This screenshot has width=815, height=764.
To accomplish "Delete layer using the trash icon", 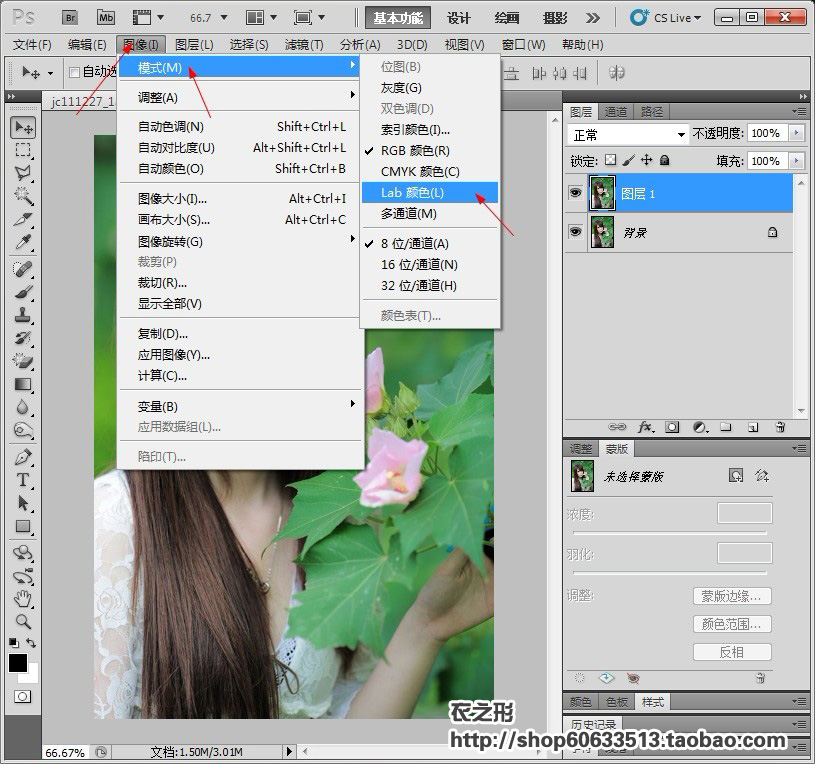I will pos(780,427).
